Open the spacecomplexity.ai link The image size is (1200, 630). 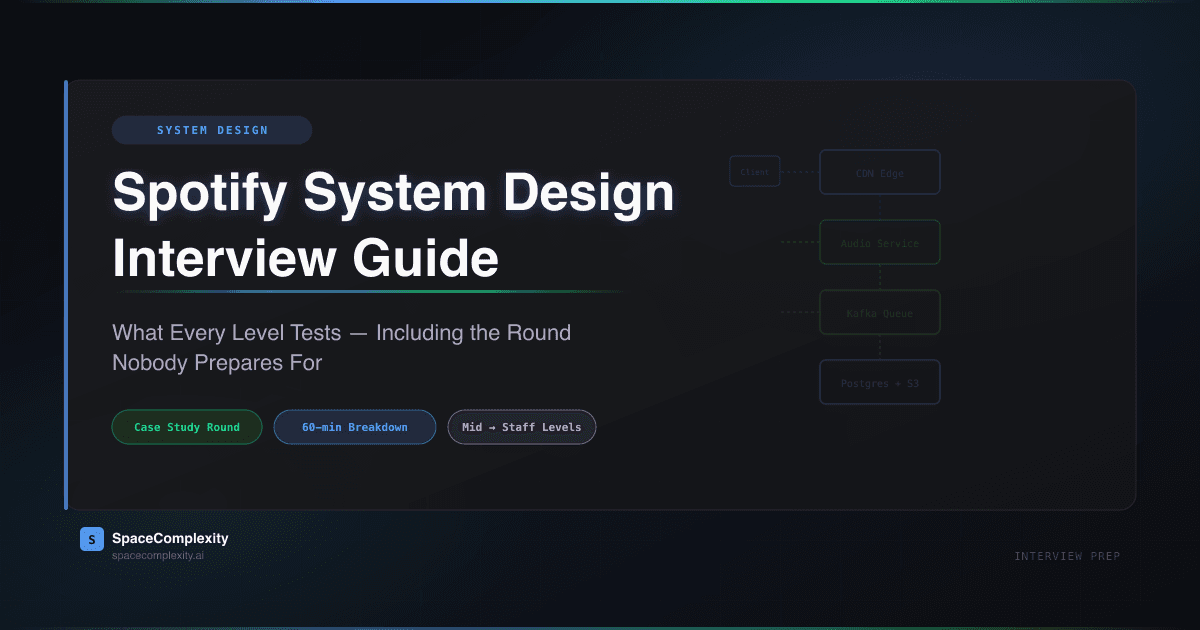[158, 555]
